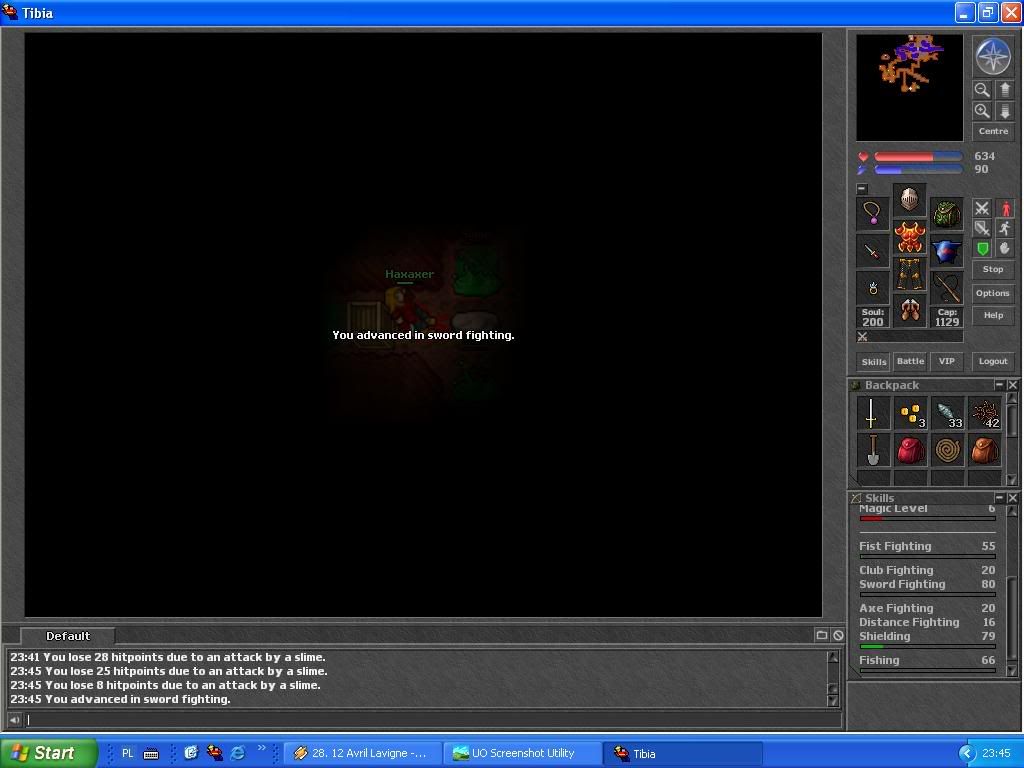Enable offensive fighting mode crossed swords
Viewport: 1024px width, 768px height.
pyautogui.click(x=982, y=208)
